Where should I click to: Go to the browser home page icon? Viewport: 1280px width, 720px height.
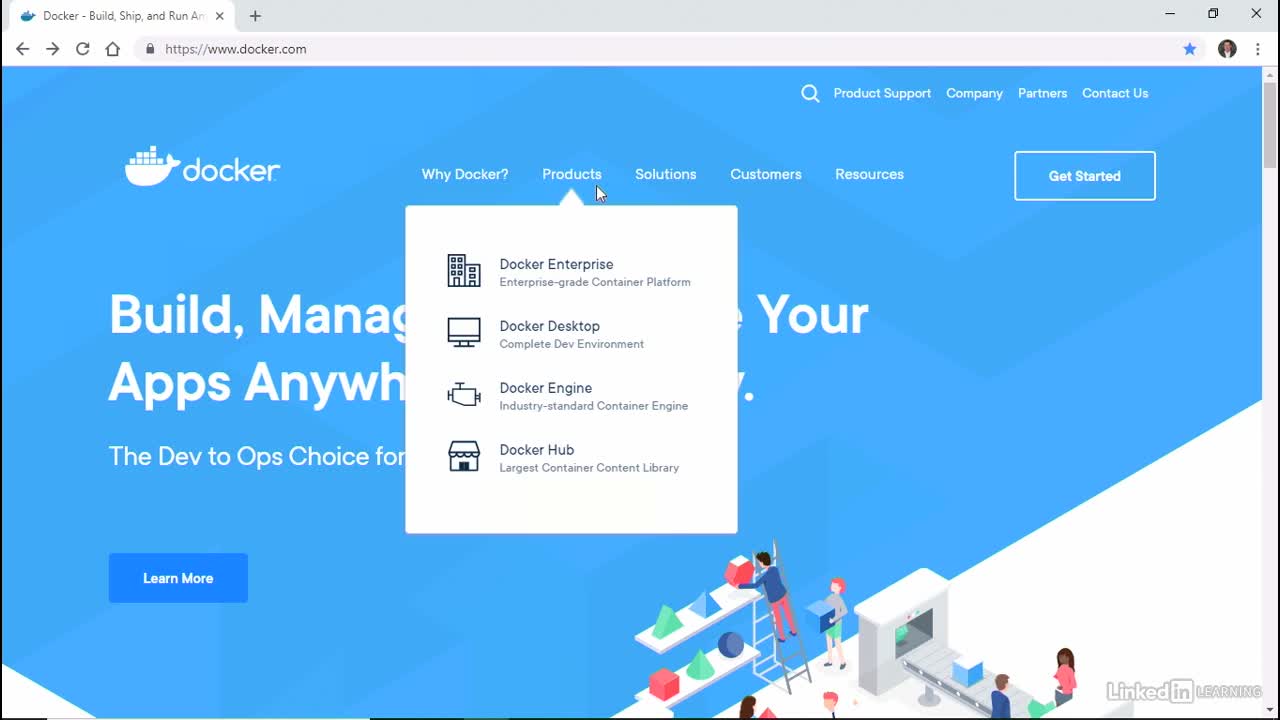112,49
